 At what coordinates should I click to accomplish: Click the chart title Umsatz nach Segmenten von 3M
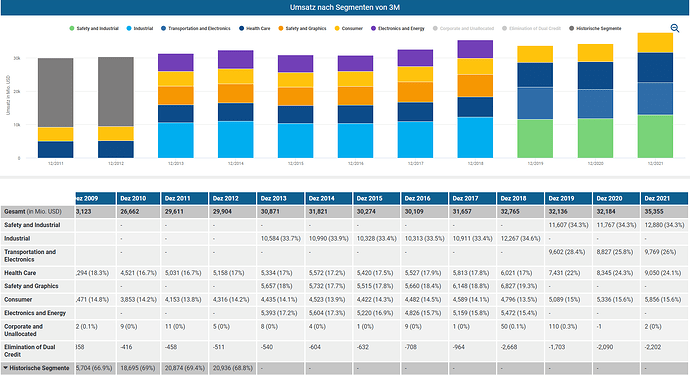tap(345, 7)
